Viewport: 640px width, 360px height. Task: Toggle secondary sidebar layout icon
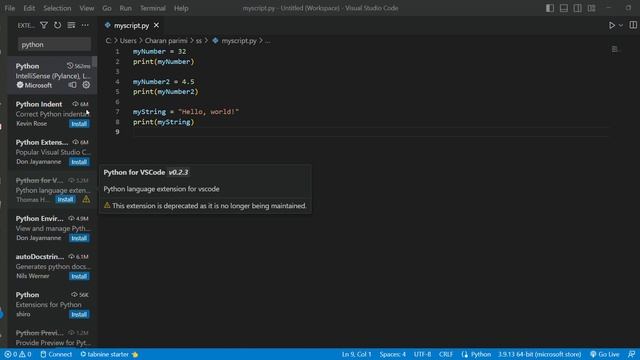click(x=578, y=8)
